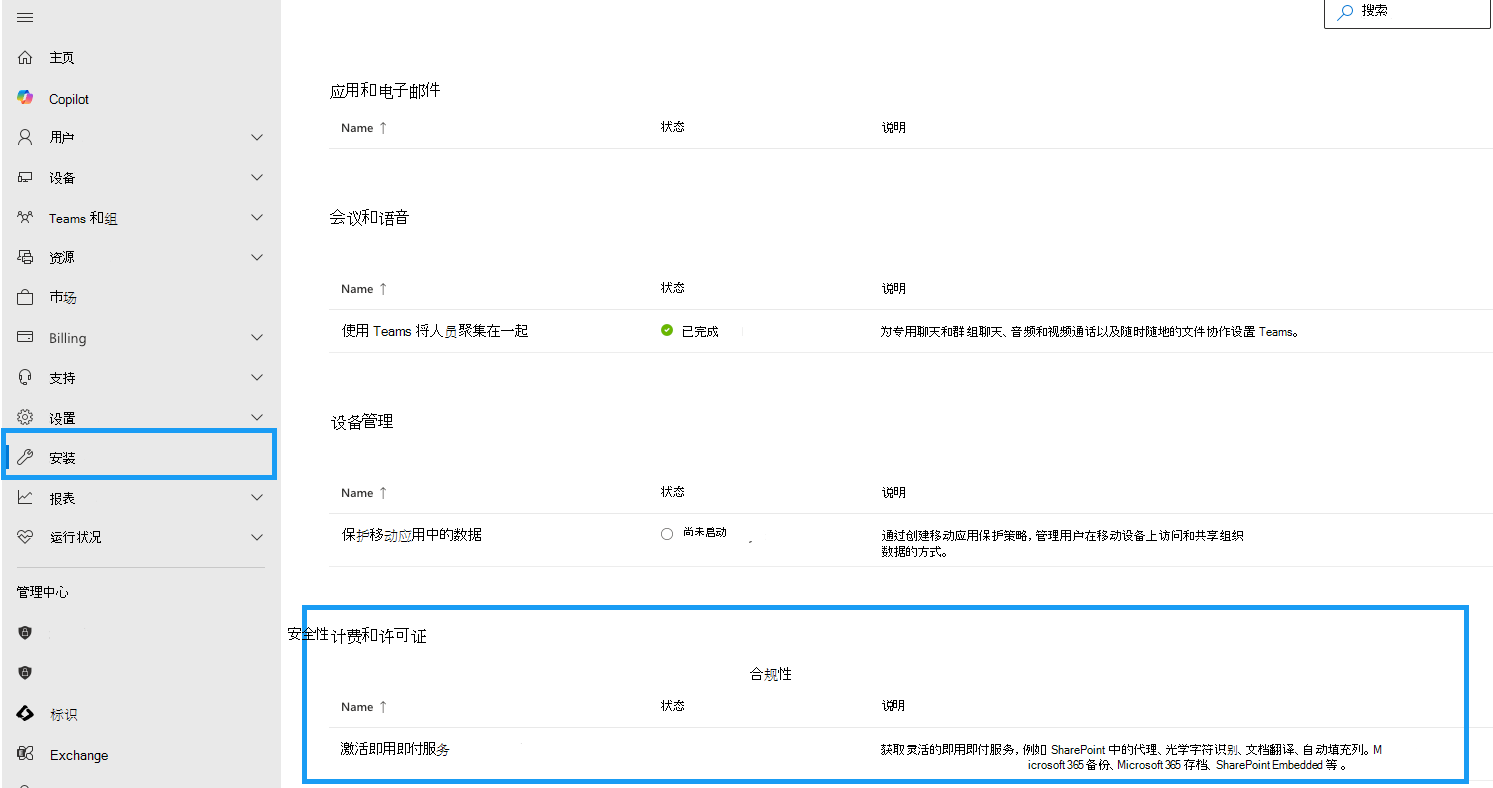Click the 主页 home icon
The width and height of the screenshot is (1493, 788).
pos(25,57)
